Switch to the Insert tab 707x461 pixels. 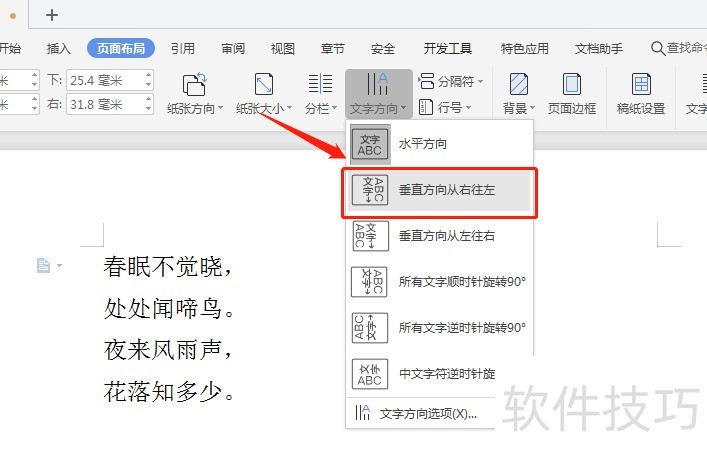59,48
